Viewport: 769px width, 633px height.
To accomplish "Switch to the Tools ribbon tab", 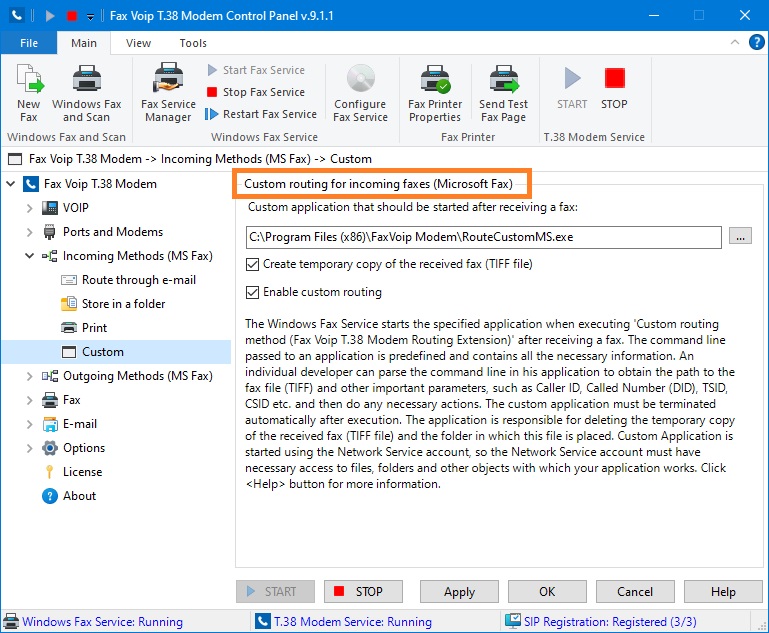I will pyautogui.click(x=193, y=43).
